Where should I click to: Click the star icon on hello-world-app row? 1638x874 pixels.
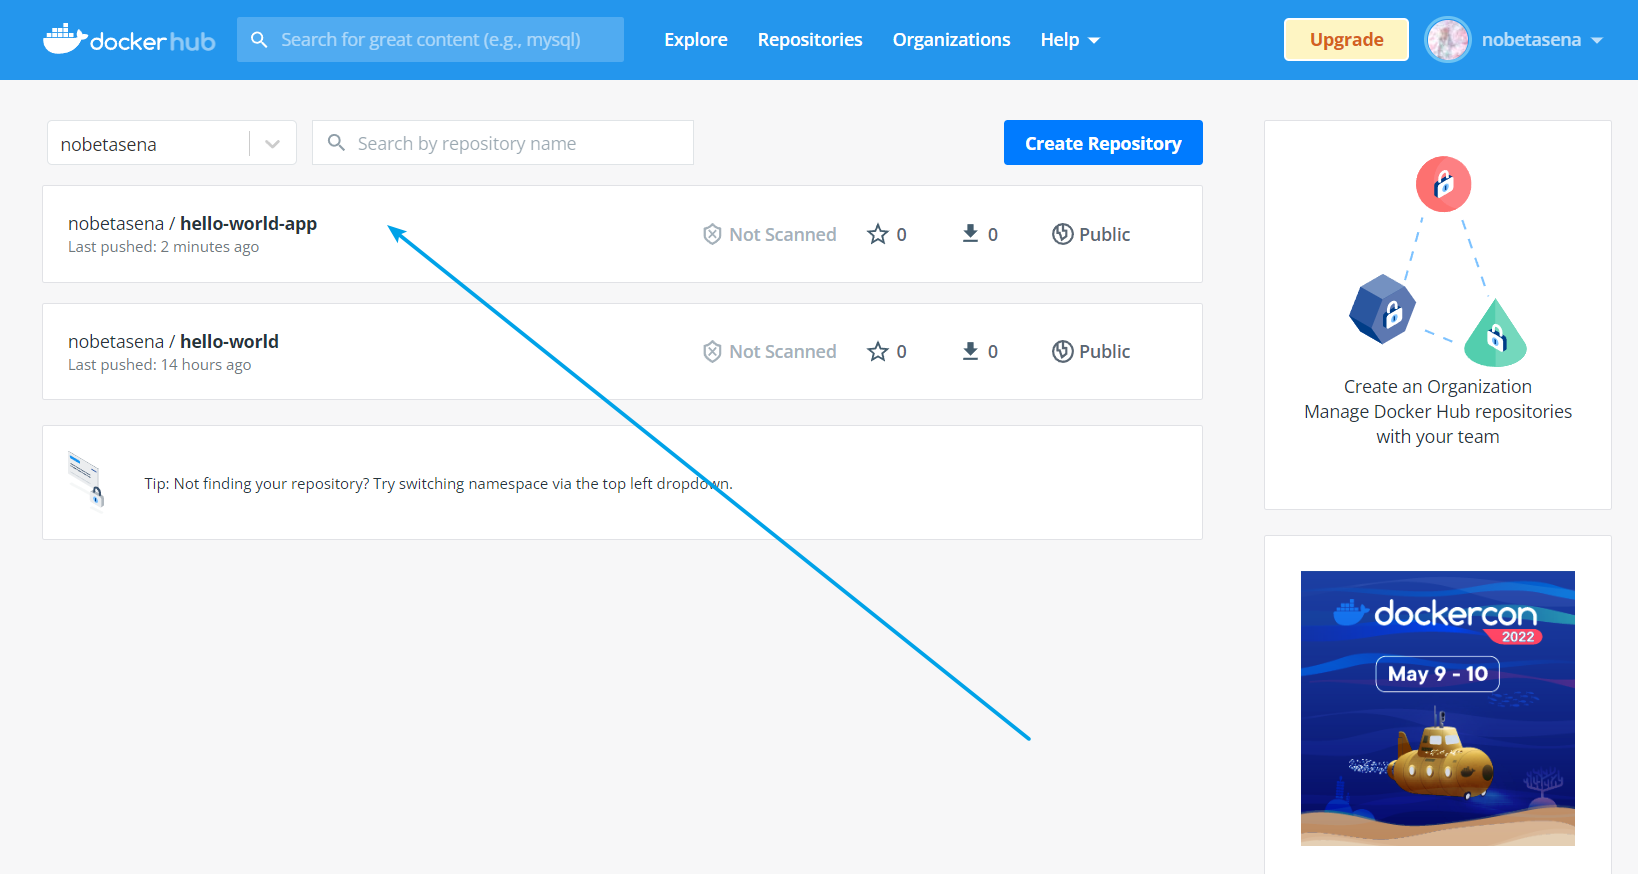(x=878, y=234)
